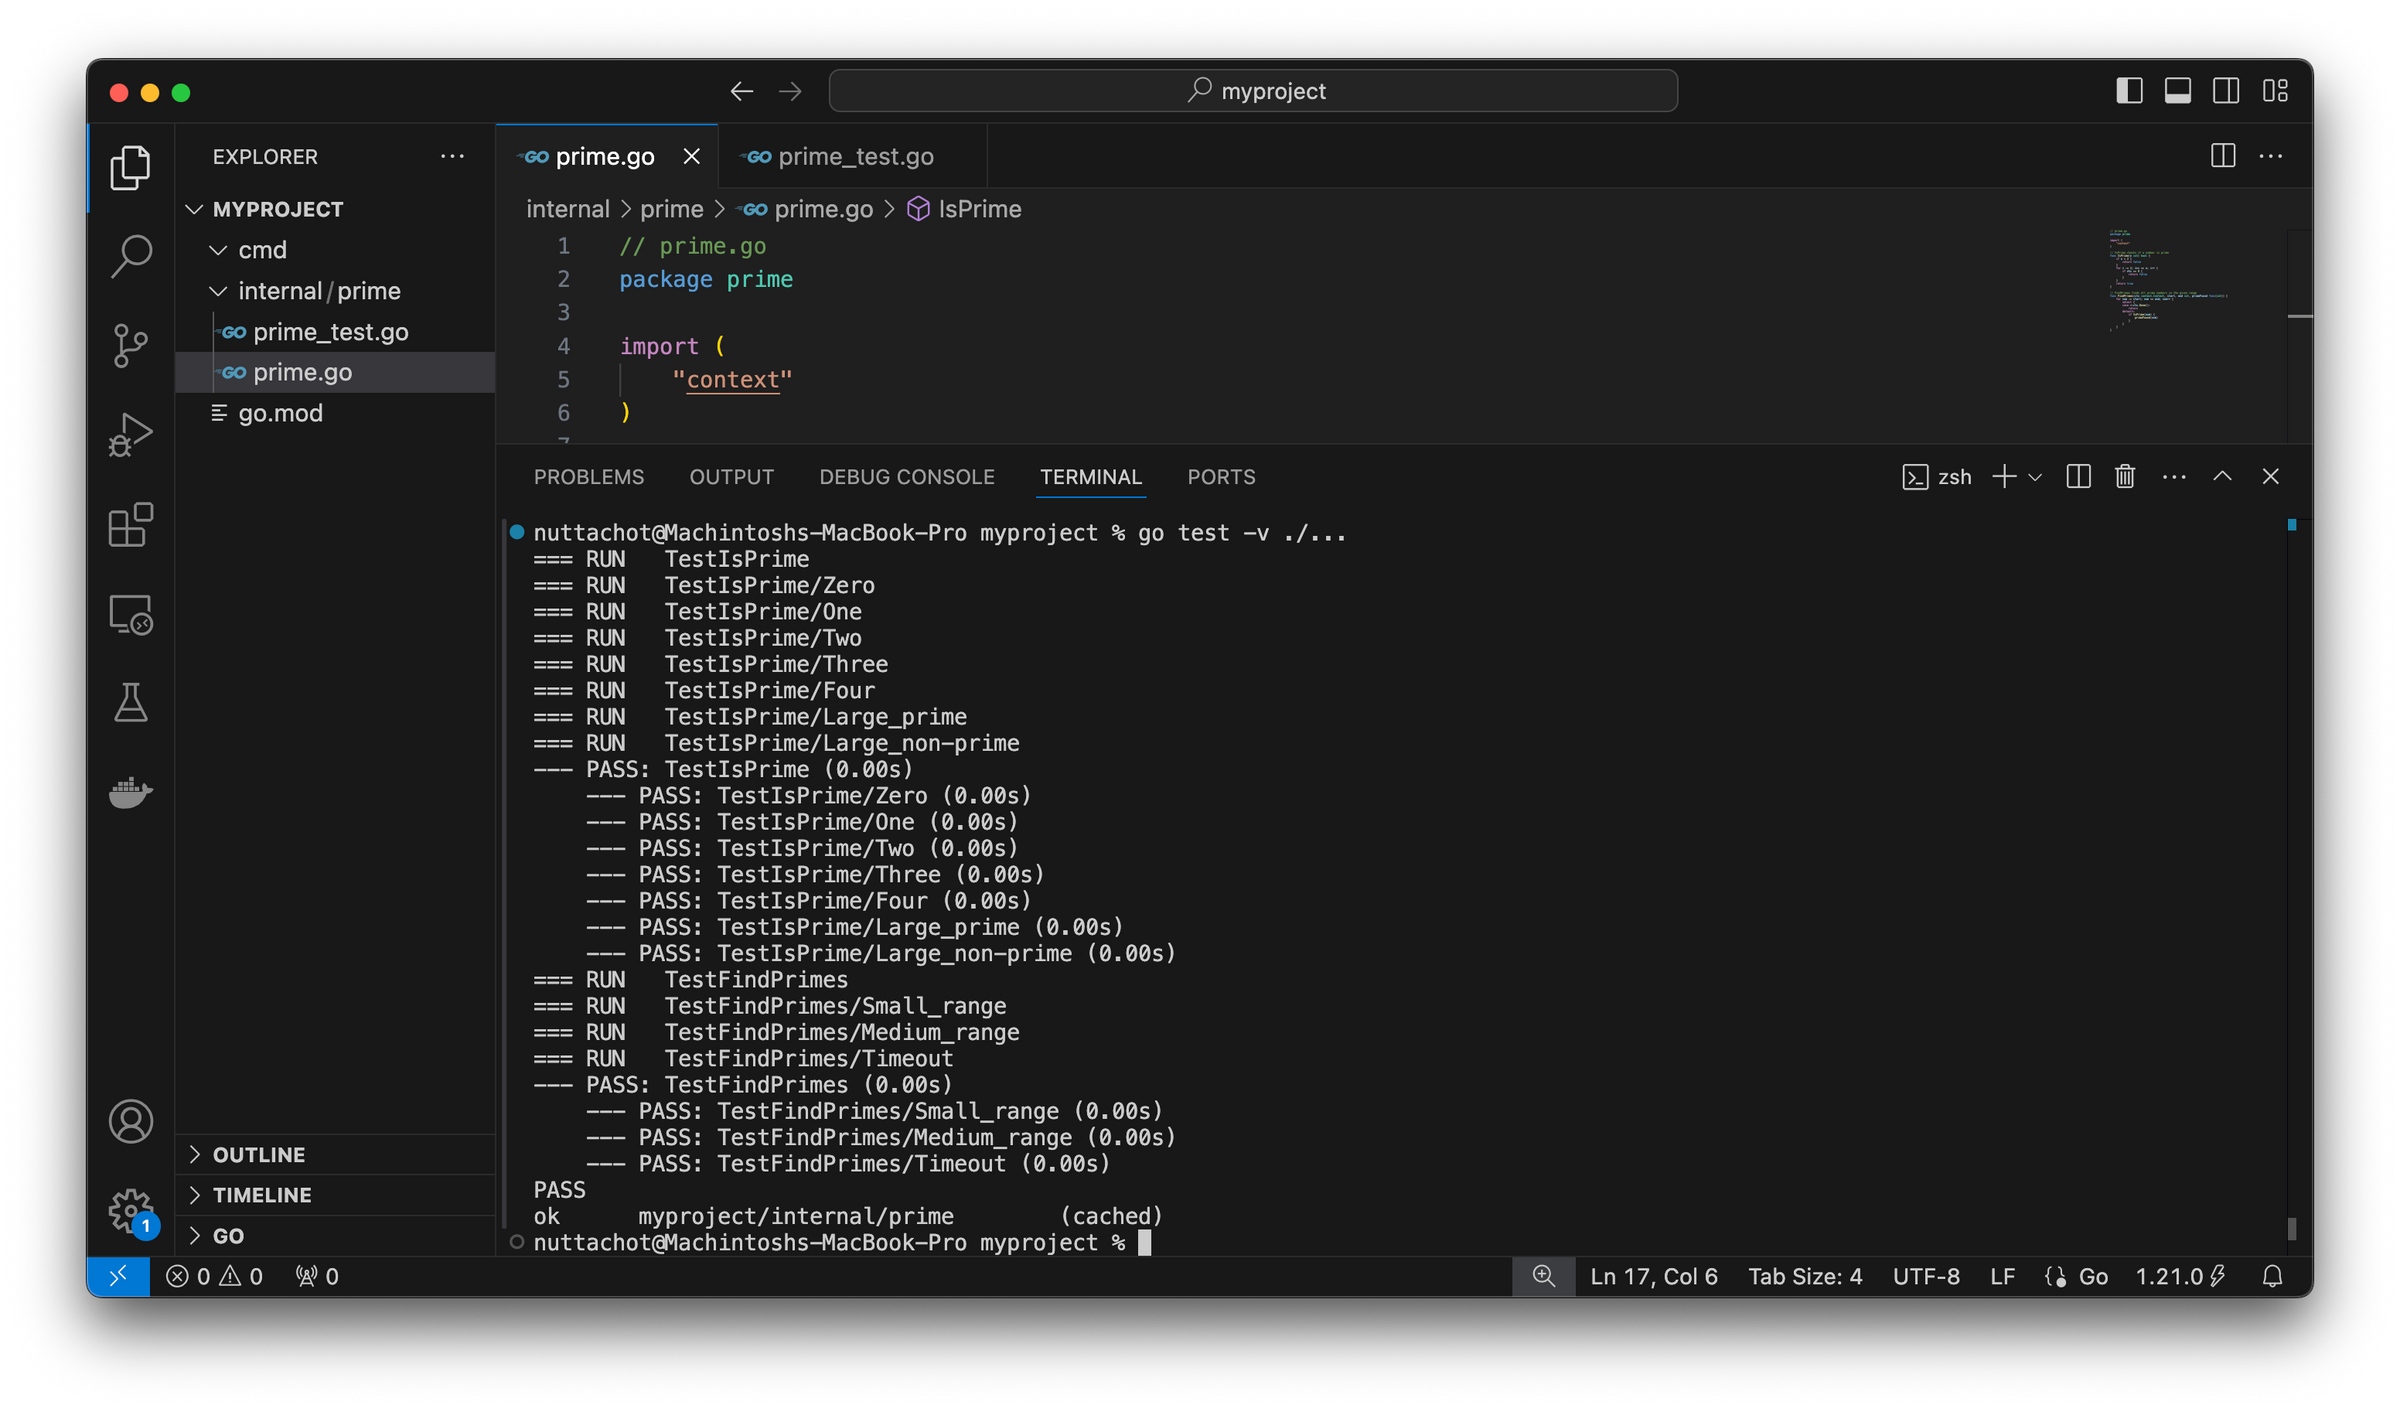Open the Testing view
Screen dimensions: 2400x1412
pyautogui.click(x=131, y=702)
